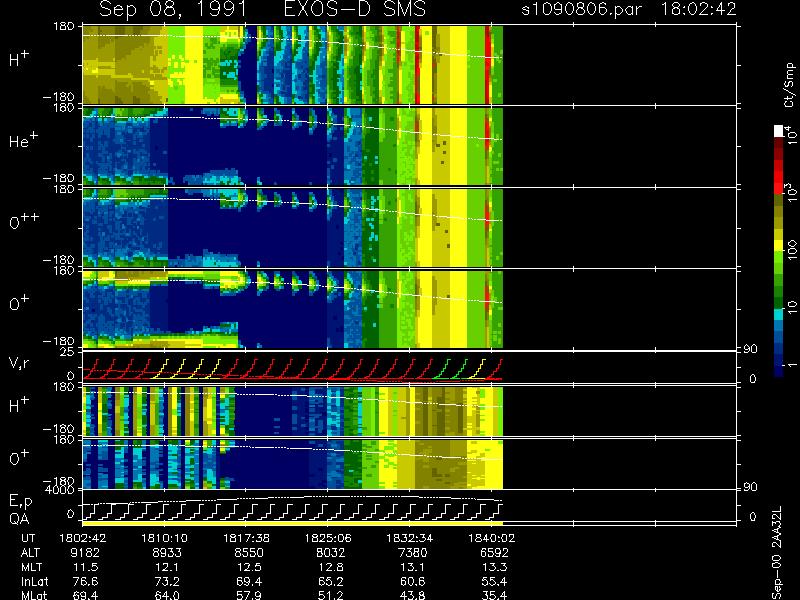Screen dimensions: 800x600
Task: Click altitude value "8550"
Action: pyautogui.click(x=249, y=552)
